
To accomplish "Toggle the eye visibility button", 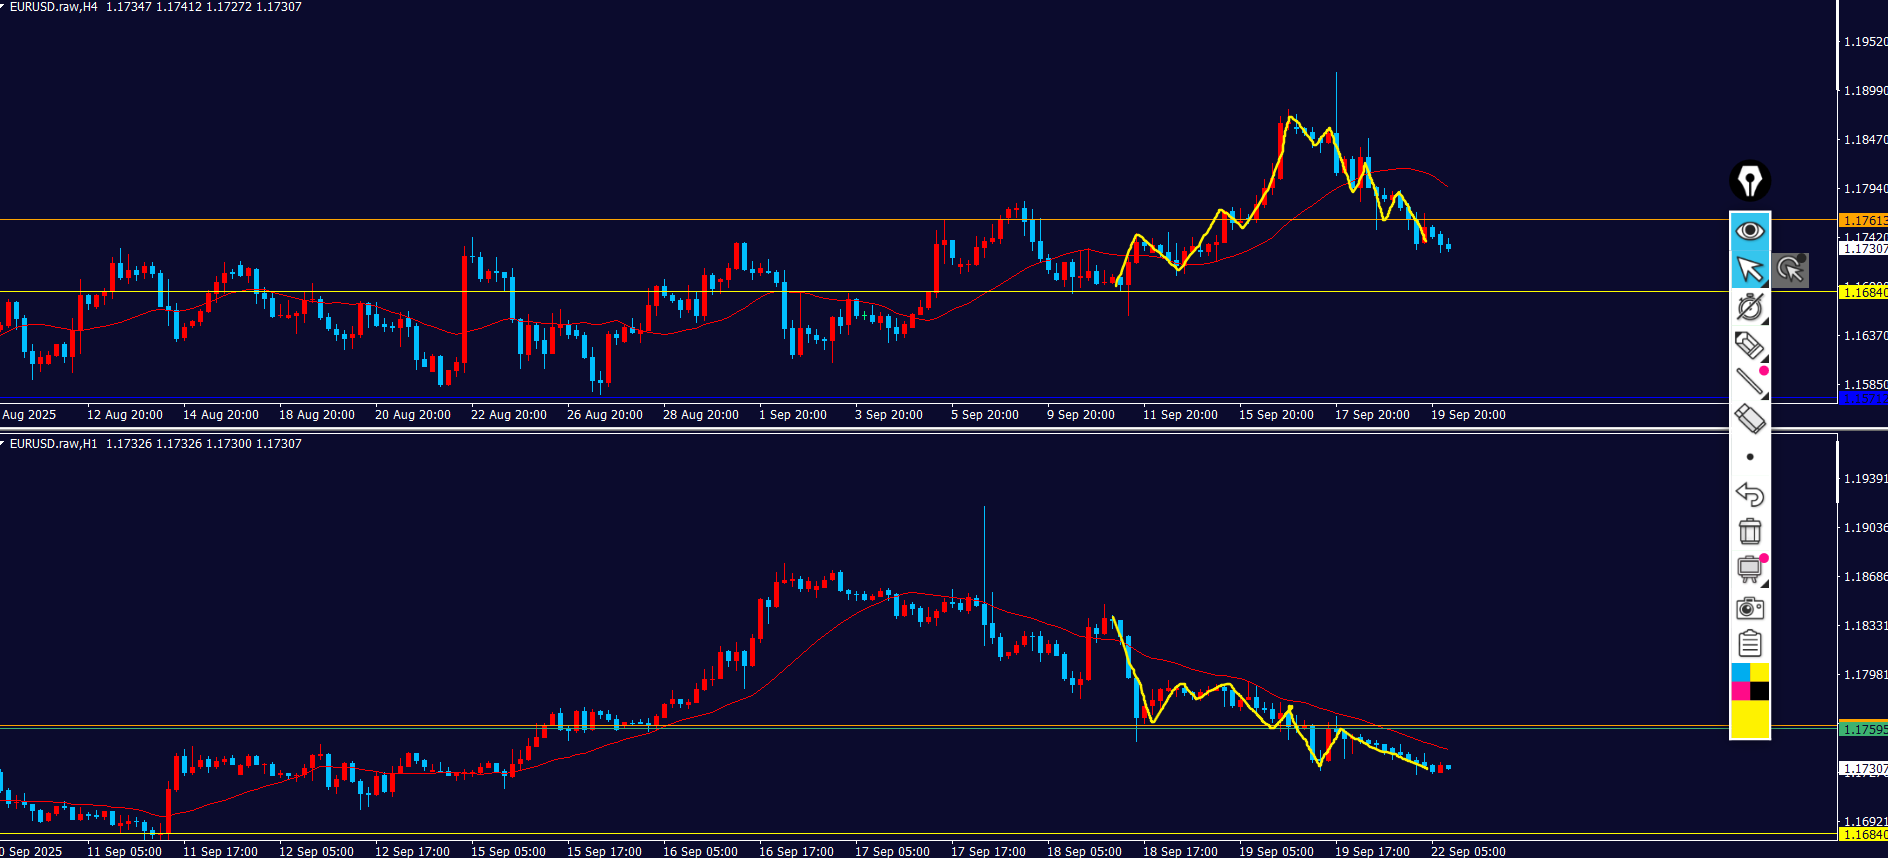I will [1749, 231].
